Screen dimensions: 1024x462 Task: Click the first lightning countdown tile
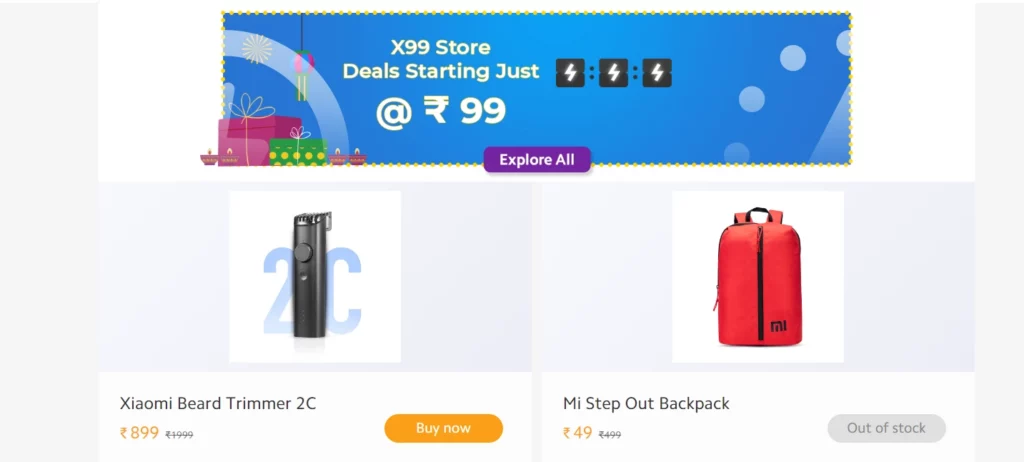click(x=570, y=73)
